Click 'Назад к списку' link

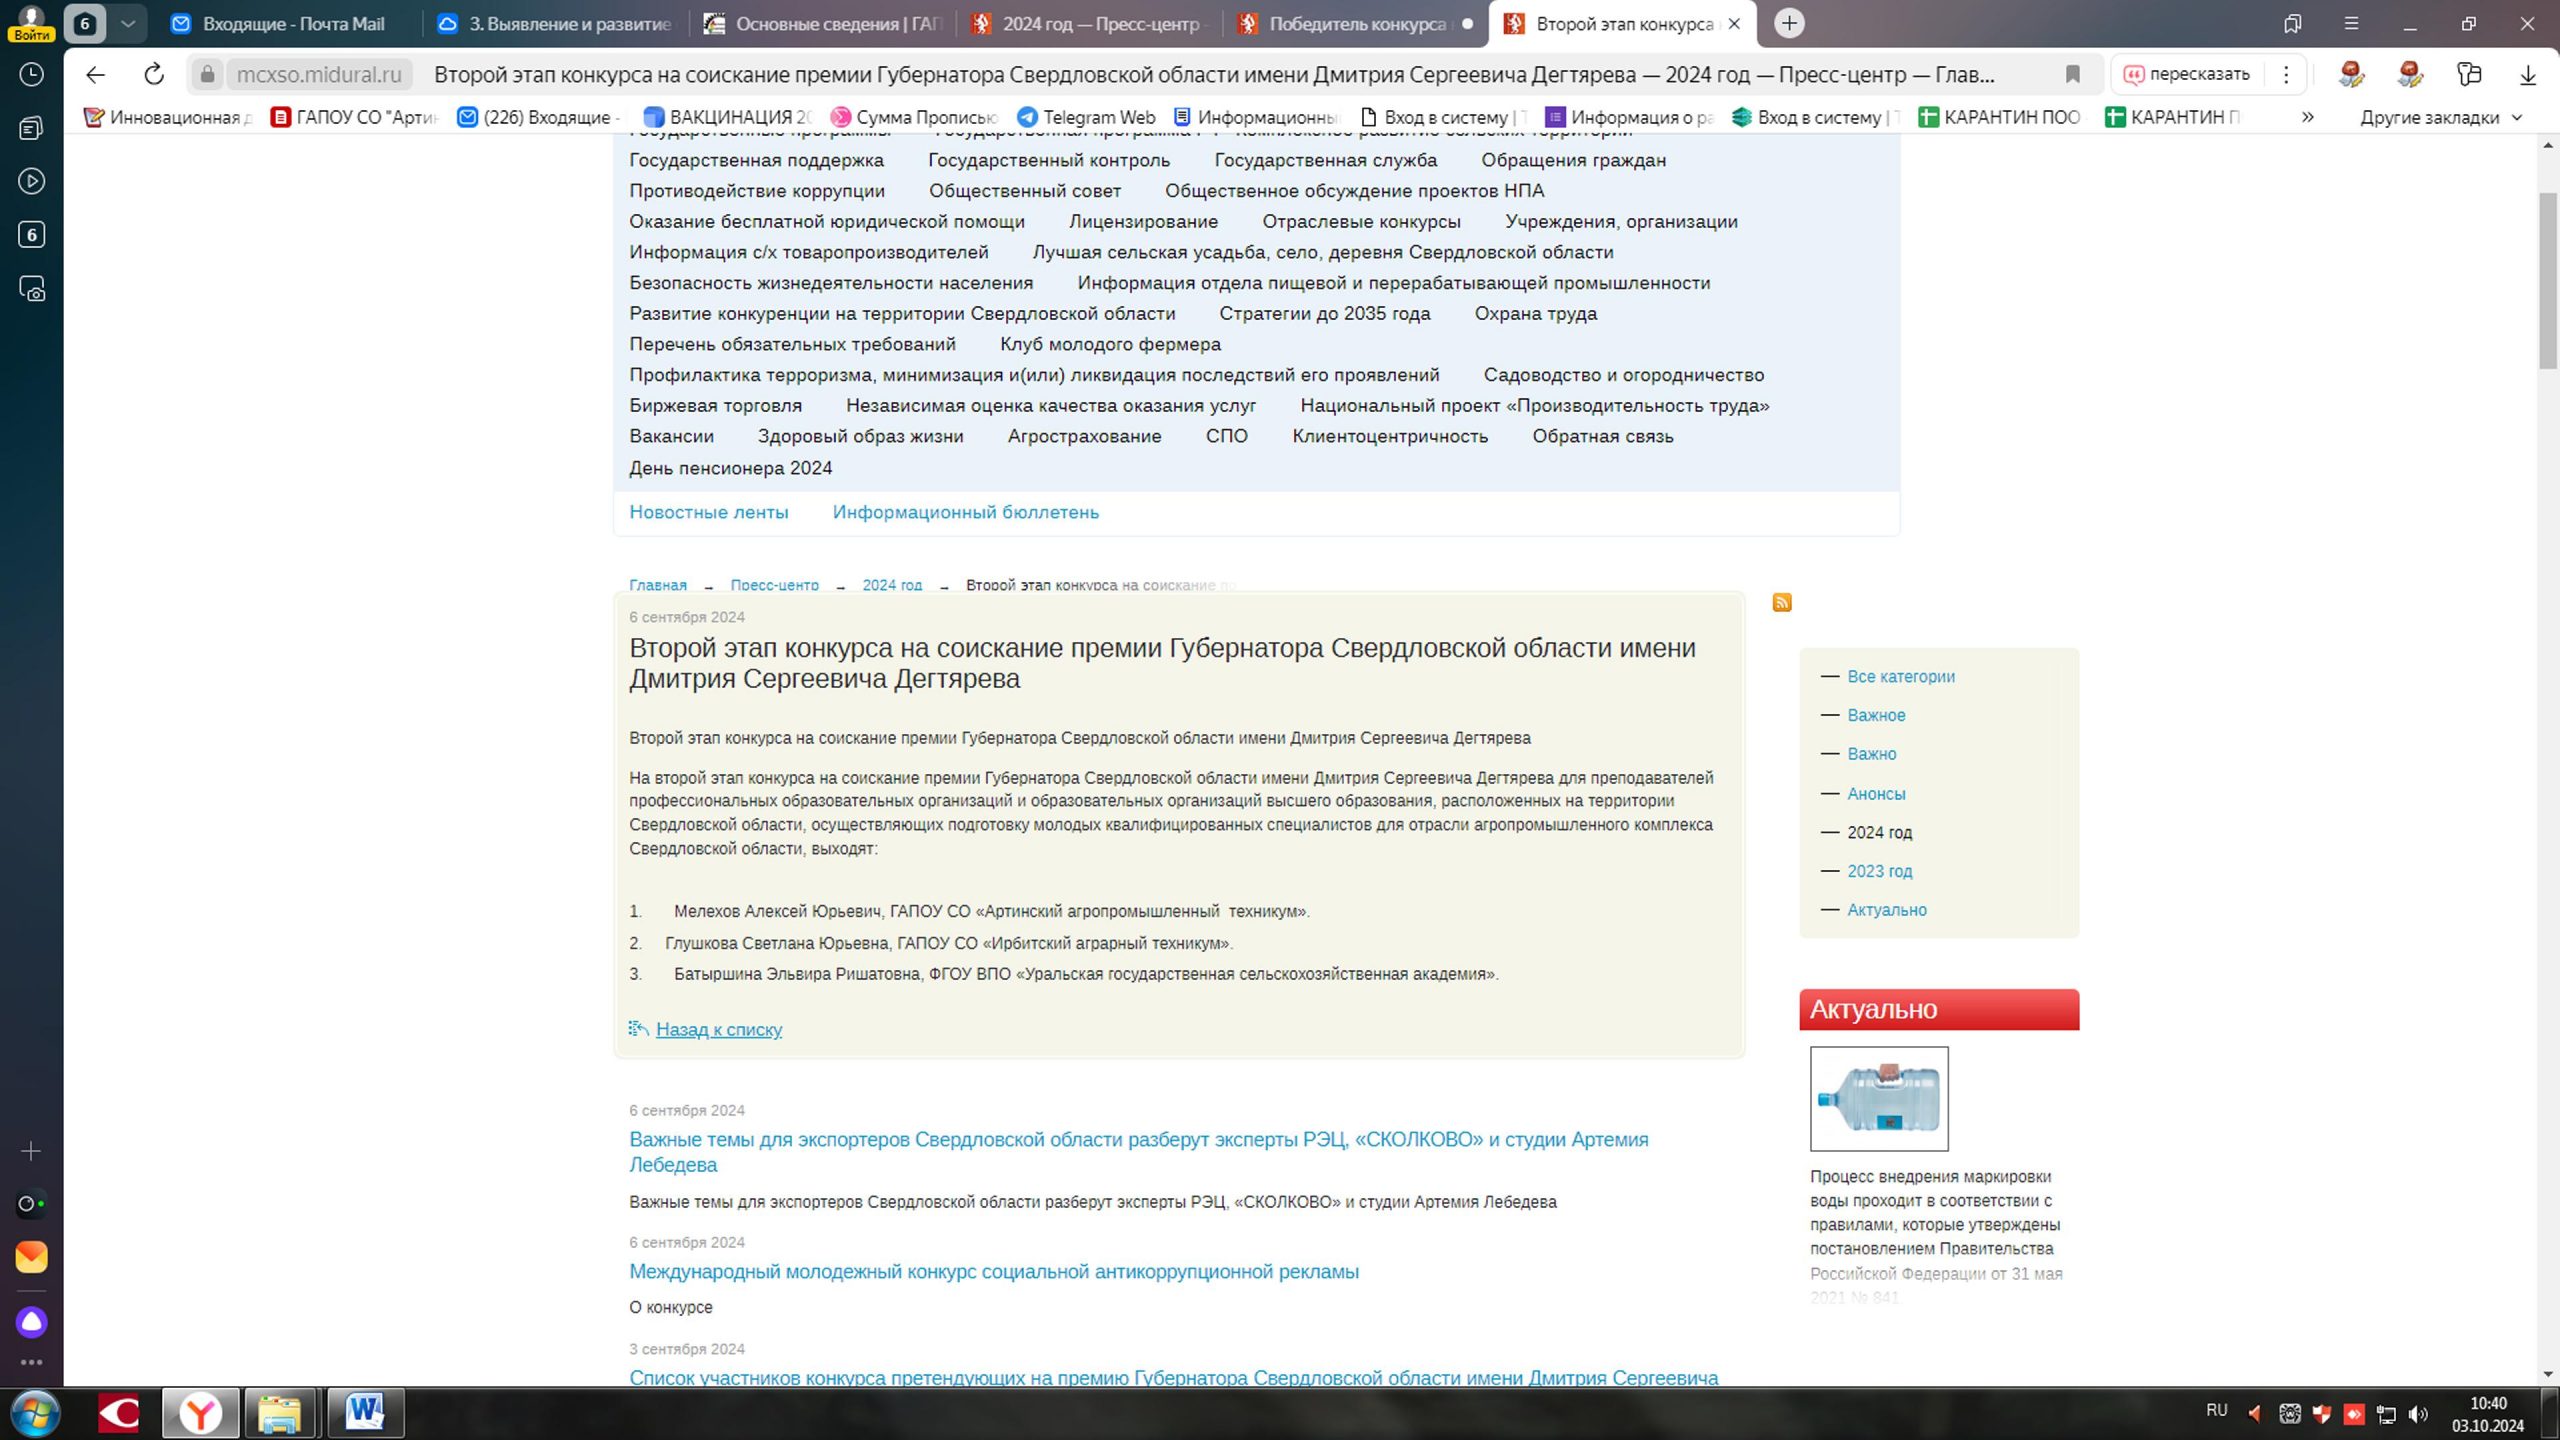pyautogui.click(x=718, y=1029)
